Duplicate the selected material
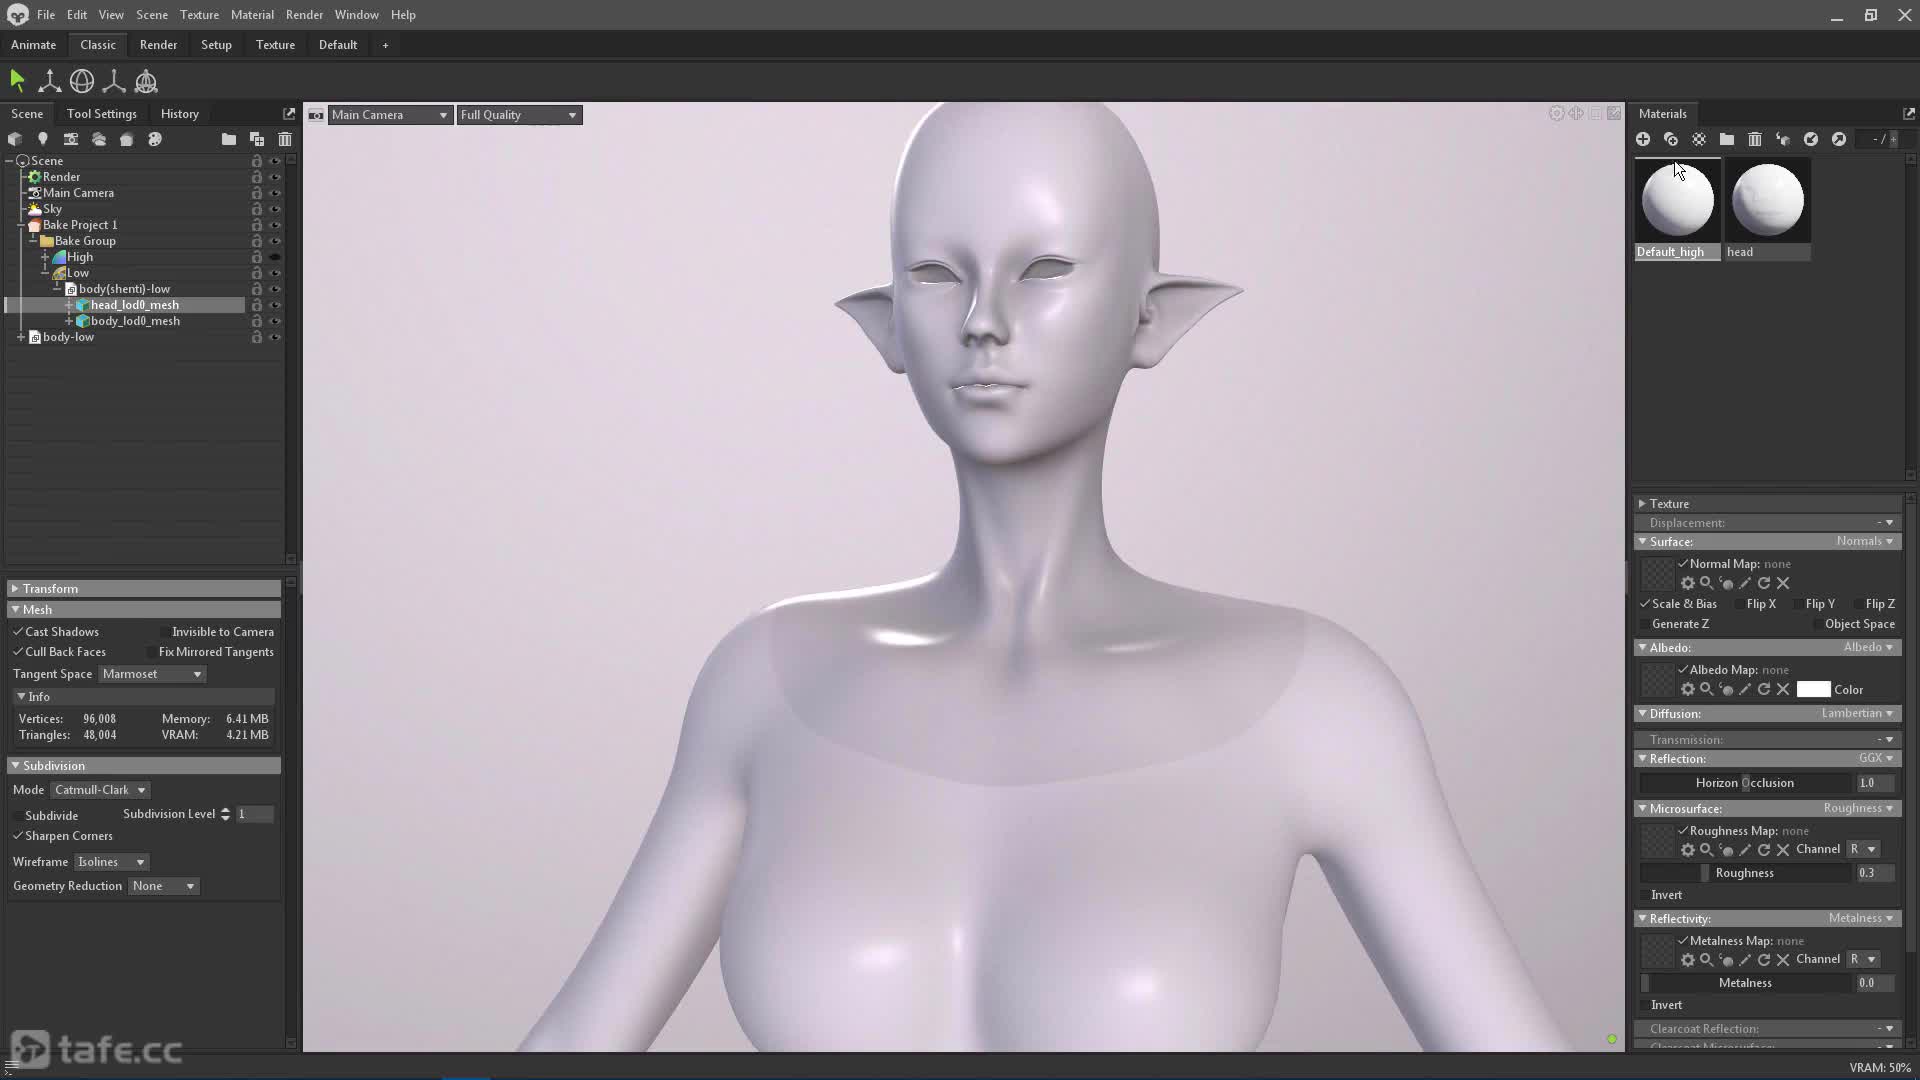1920x1080 pixels. (1671, 139)
